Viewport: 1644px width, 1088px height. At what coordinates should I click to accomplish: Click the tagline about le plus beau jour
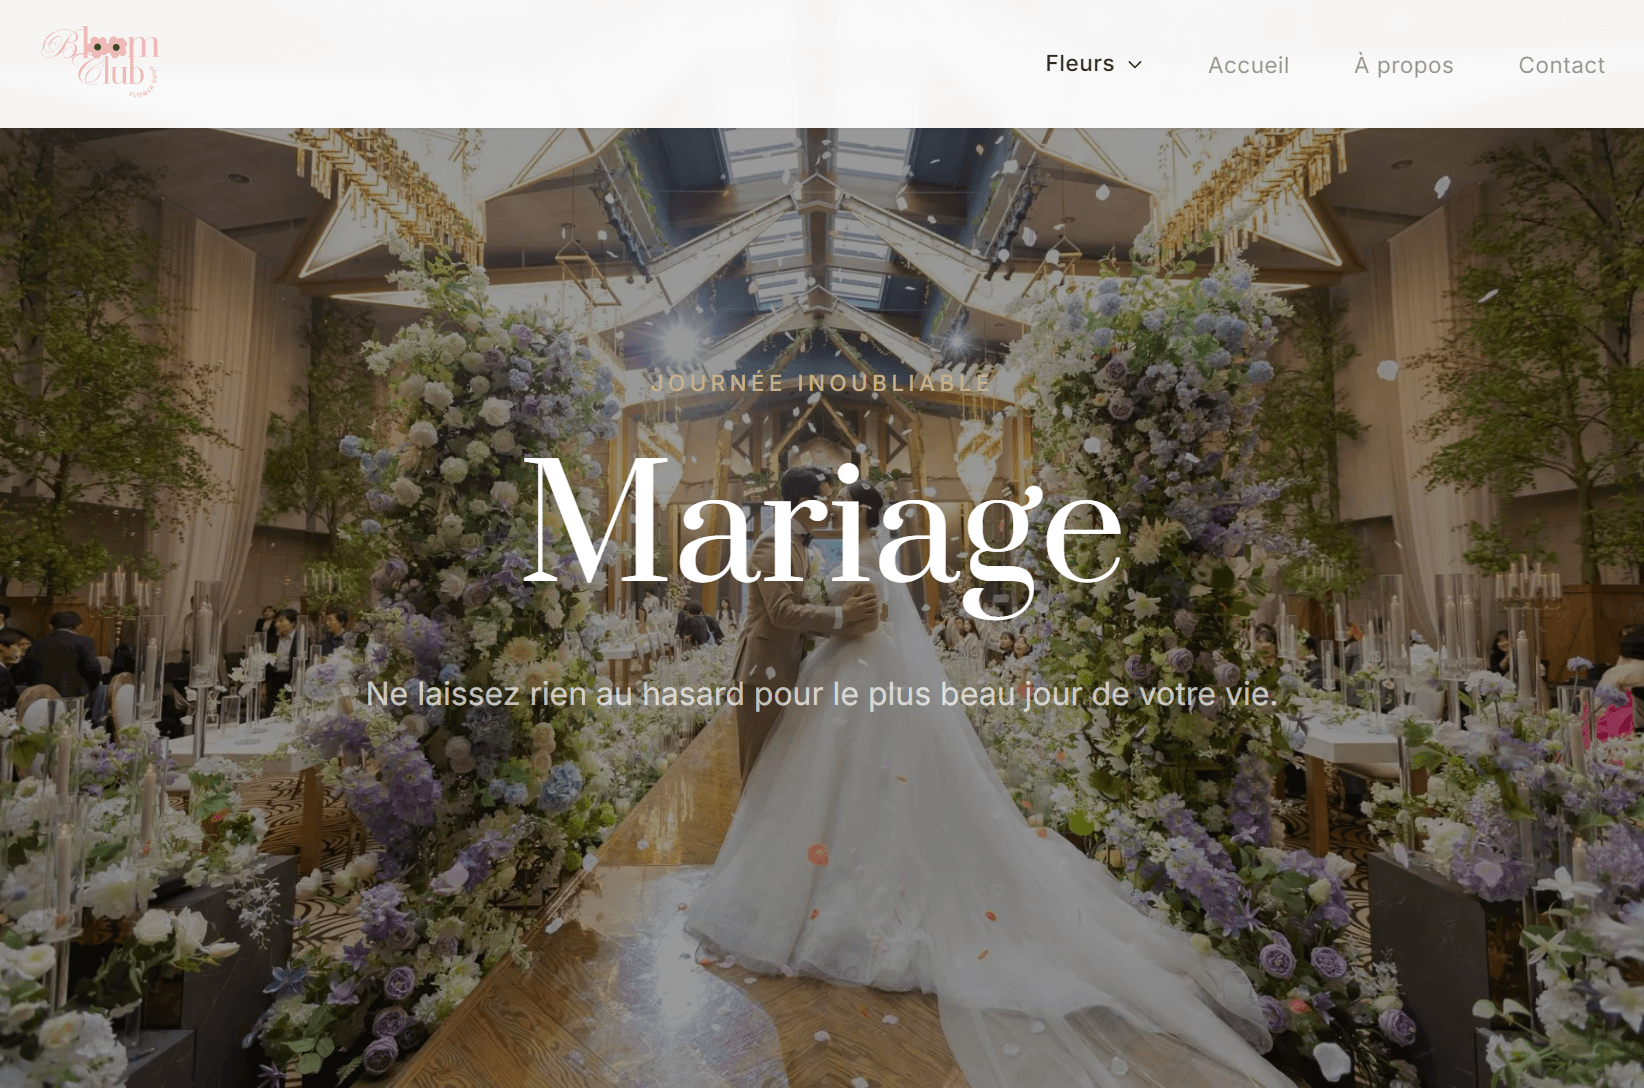coord(822,693)
